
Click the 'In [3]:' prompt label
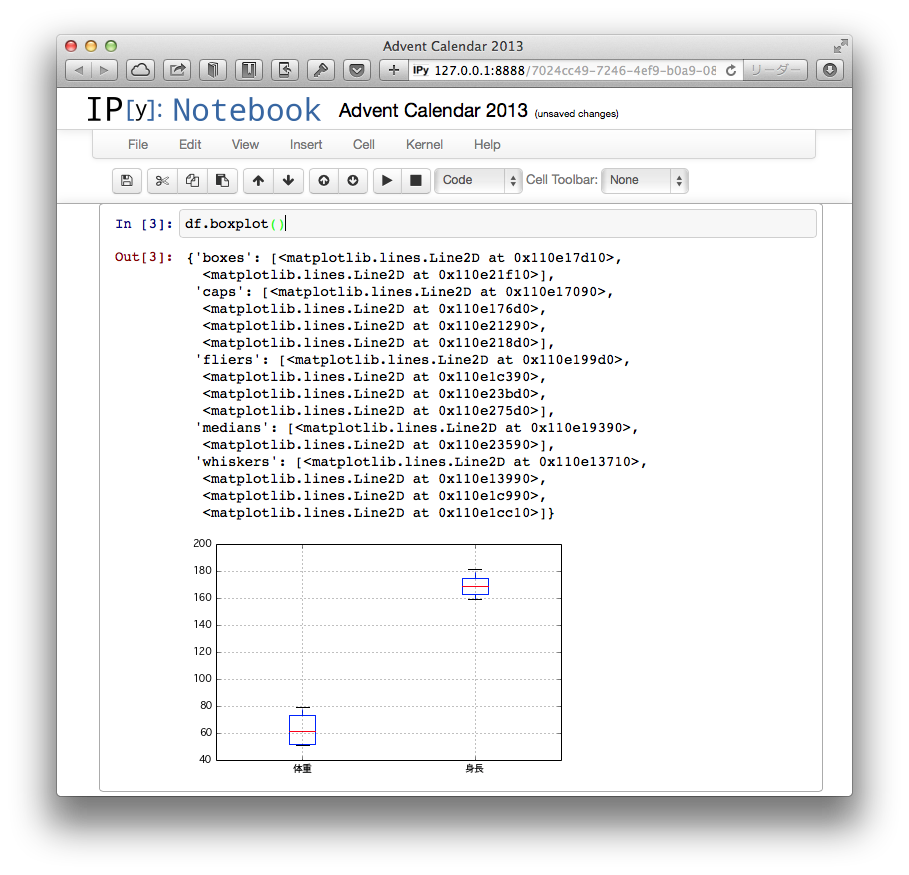click(x=144, y=224)
